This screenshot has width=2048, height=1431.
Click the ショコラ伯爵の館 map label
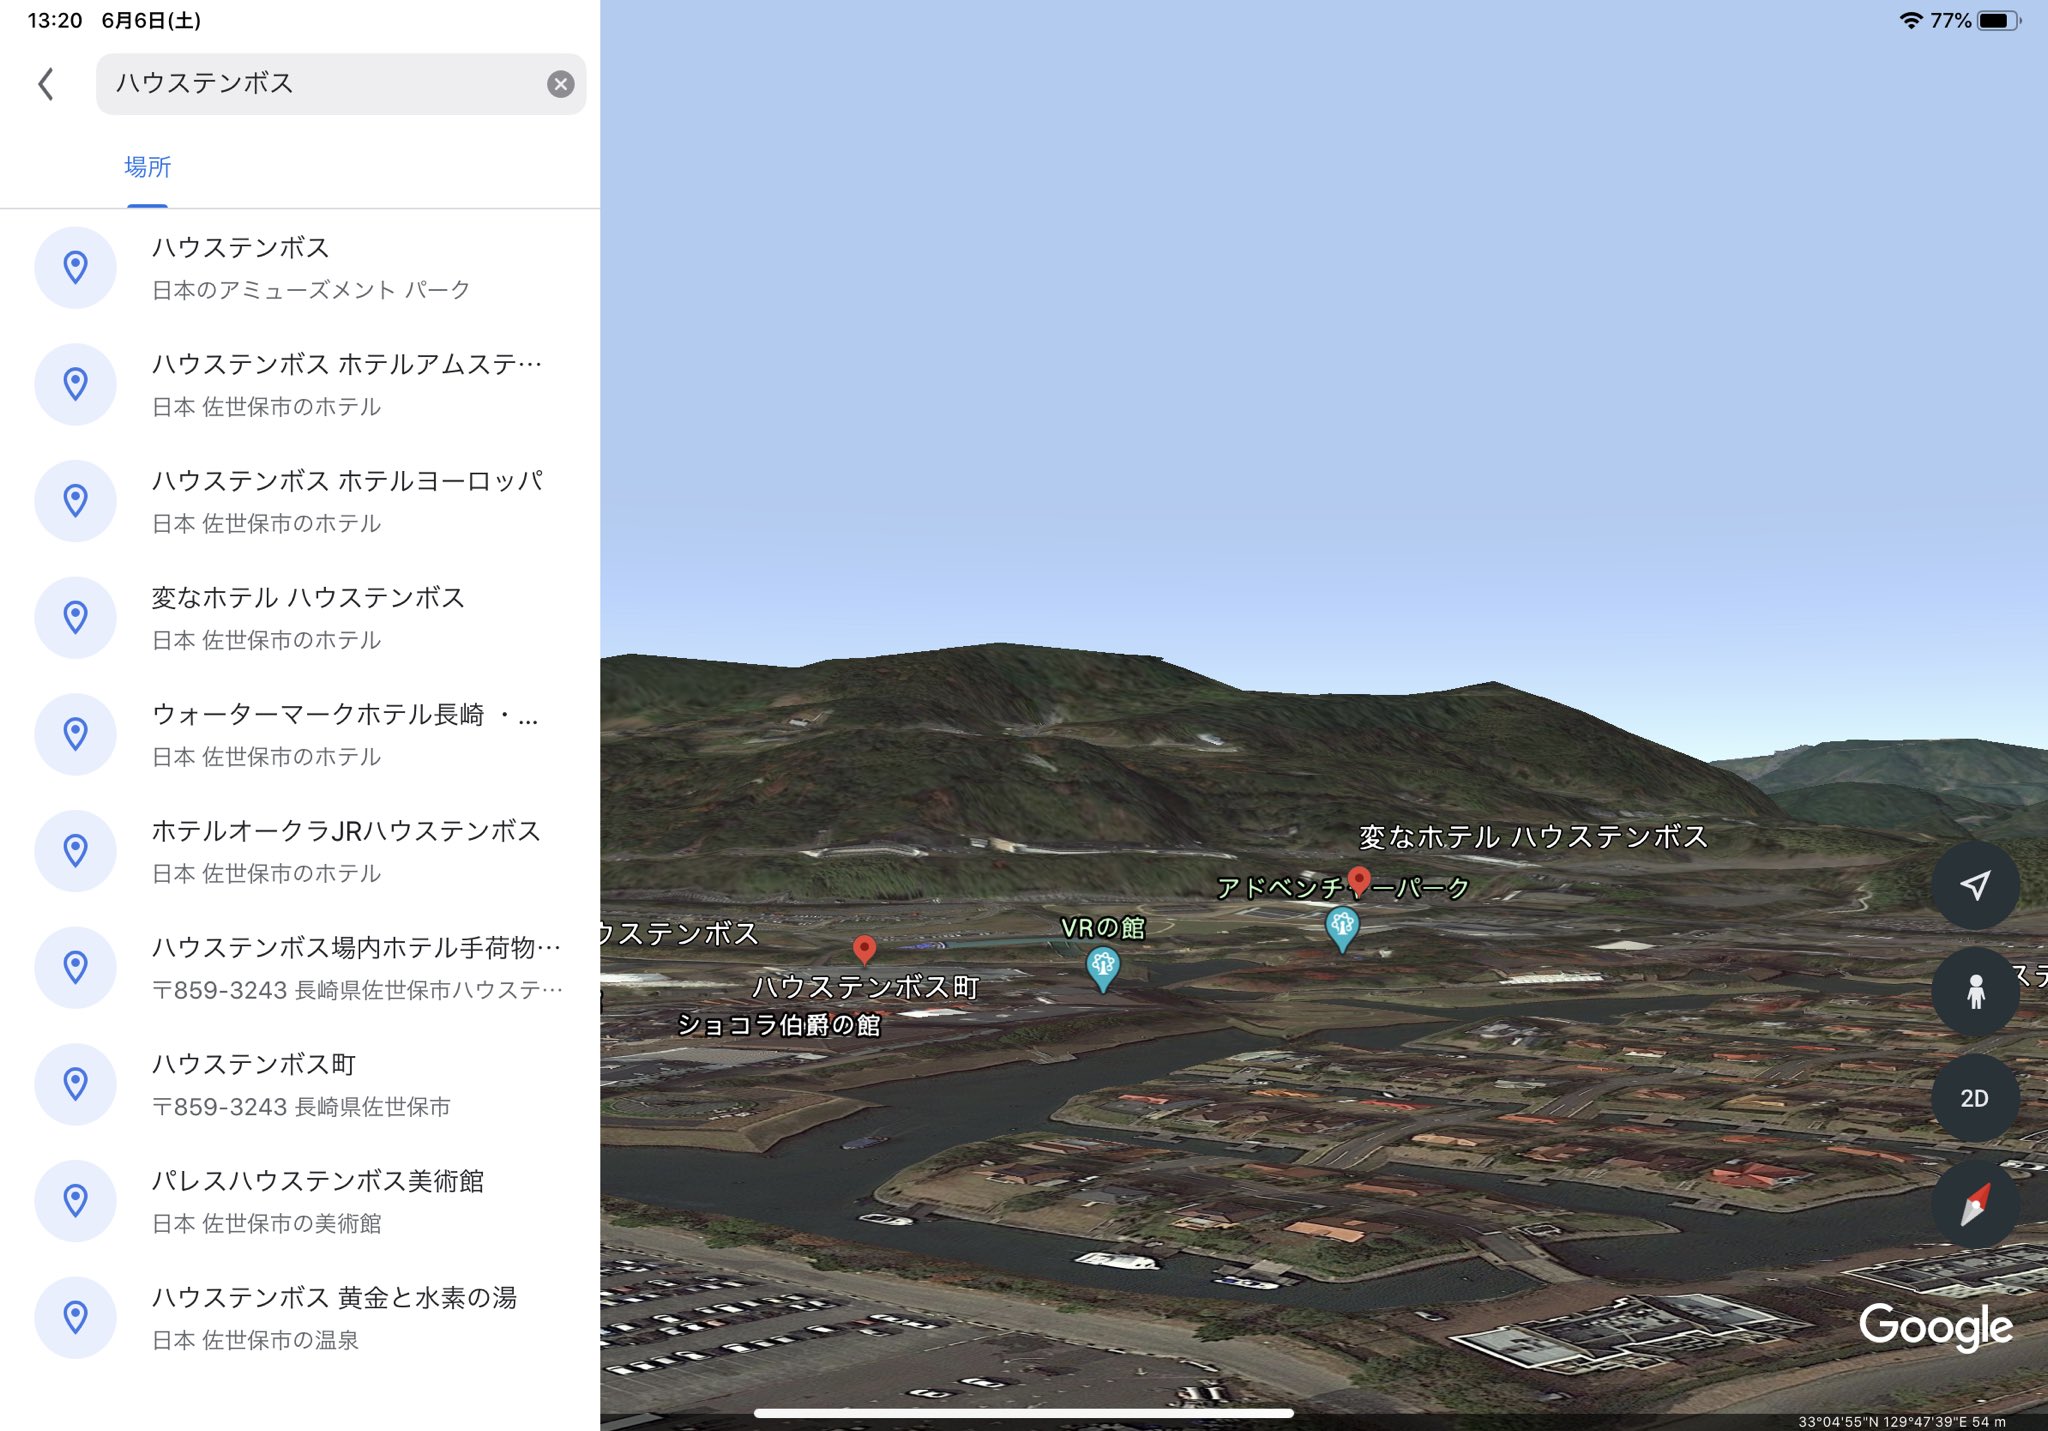coord(779,1025)
